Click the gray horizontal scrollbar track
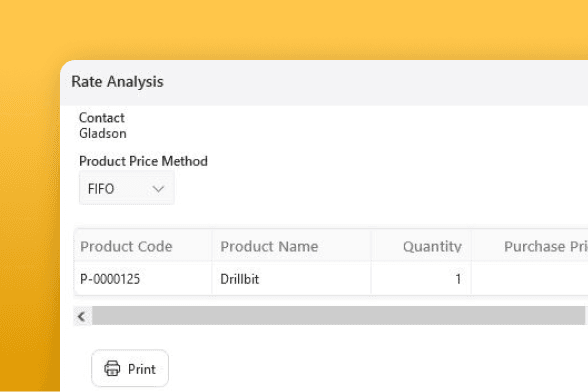This screenshot has width=588, height=392. (x=338, y=315)
